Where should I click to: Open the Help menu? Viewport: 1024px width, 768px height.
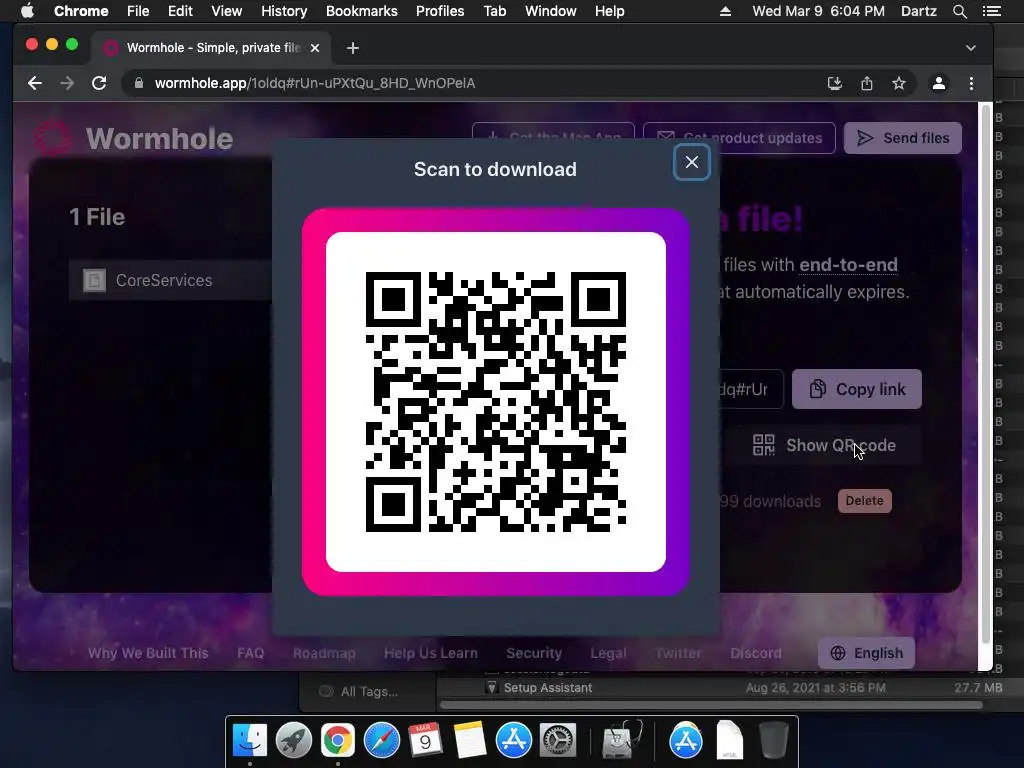tap(609, 11)
